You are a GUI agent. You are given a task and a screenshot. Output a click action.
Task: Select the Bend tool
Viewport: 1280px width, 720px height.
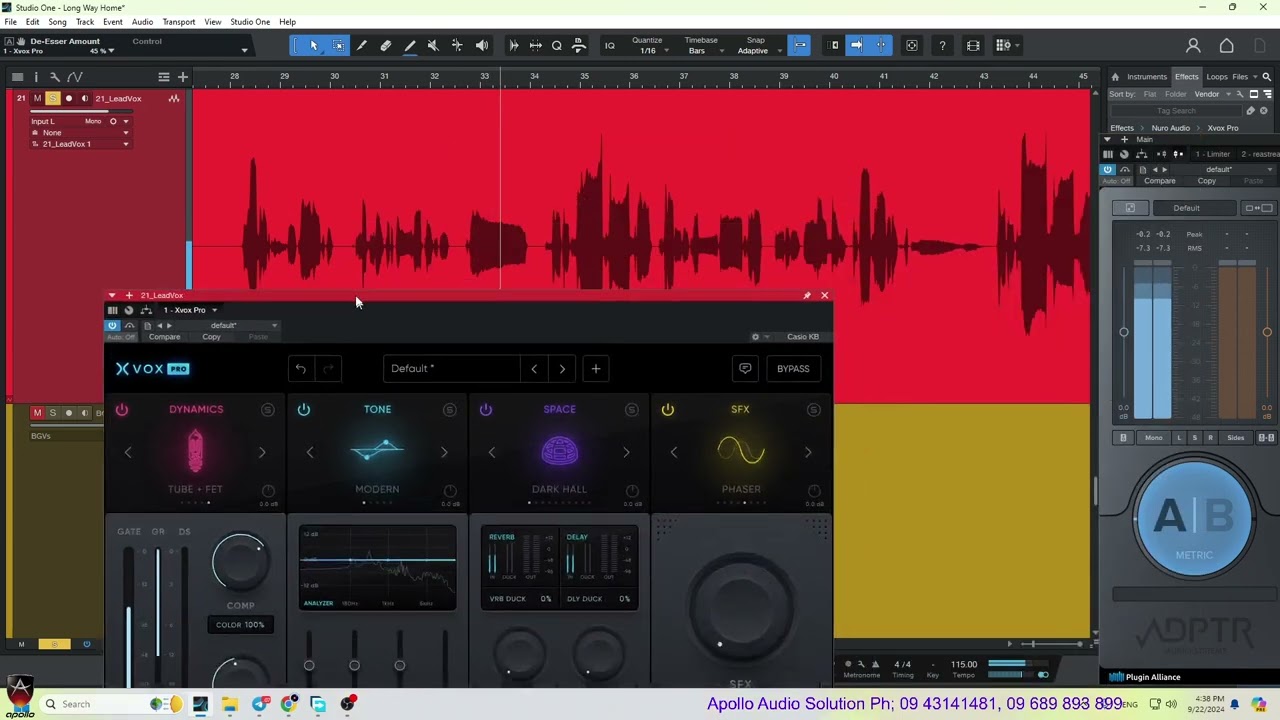tap(457, 45)
